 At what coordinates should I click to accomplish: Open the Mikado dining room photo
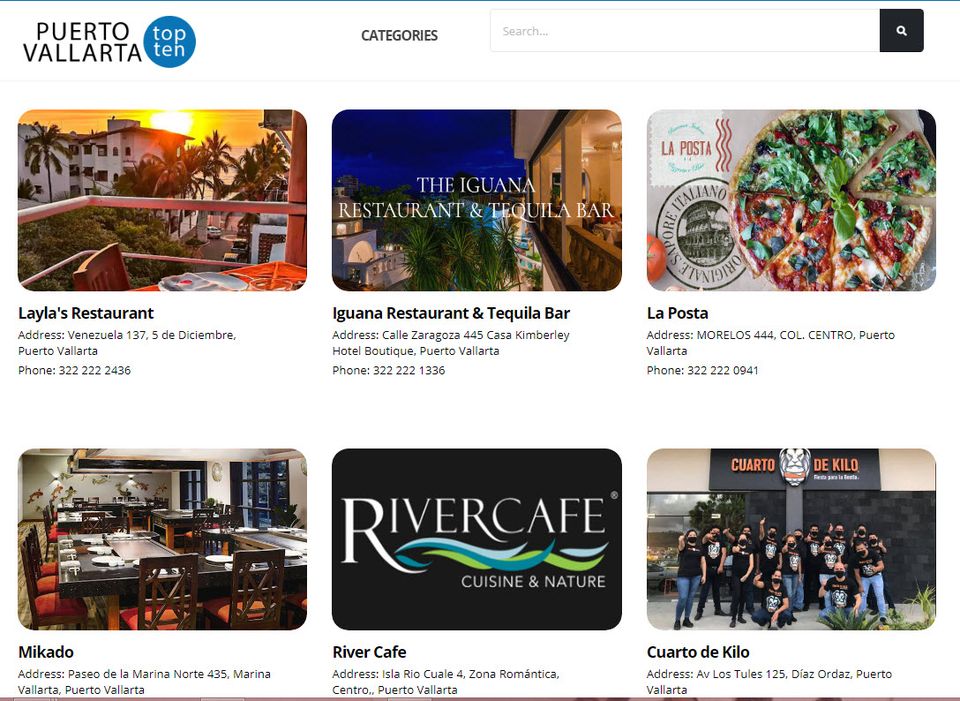click(x=162, y=539)
